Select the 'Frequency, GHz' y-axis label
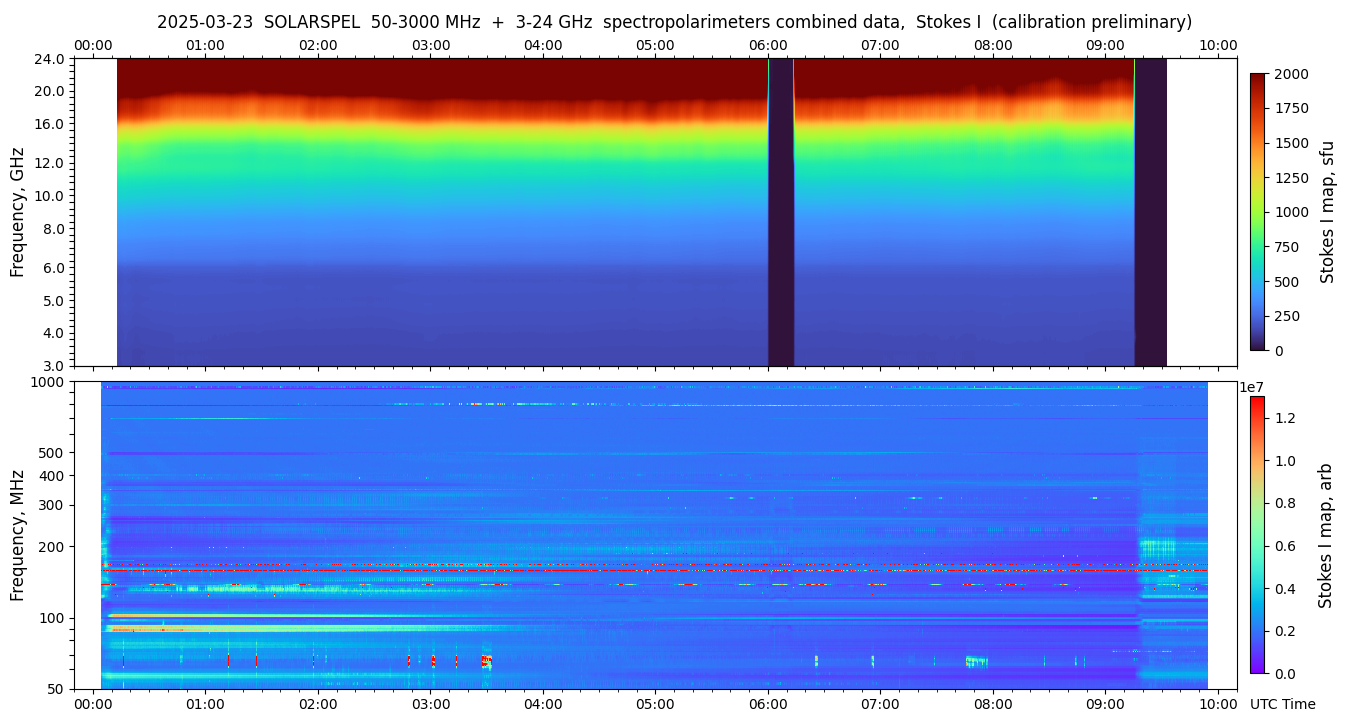Viewport: 1350px width, 725px height. pos(17,213)
